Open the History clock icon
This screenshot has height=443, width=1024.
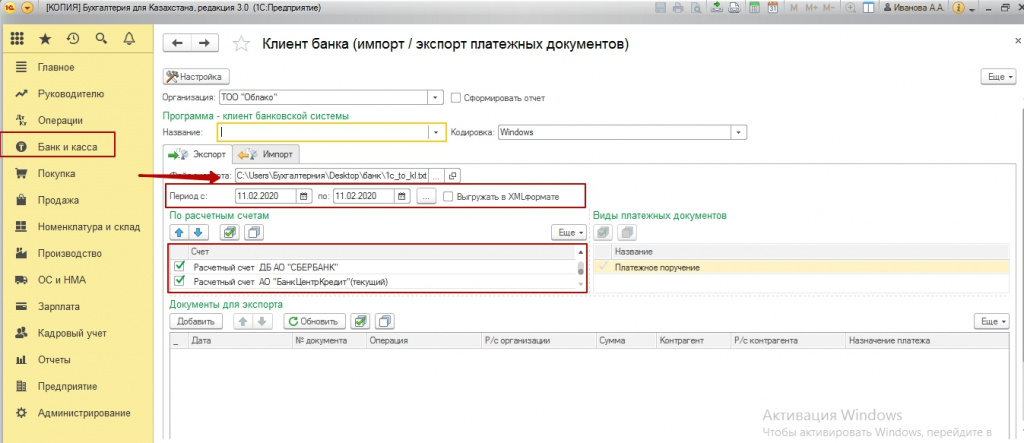[73, 39]
